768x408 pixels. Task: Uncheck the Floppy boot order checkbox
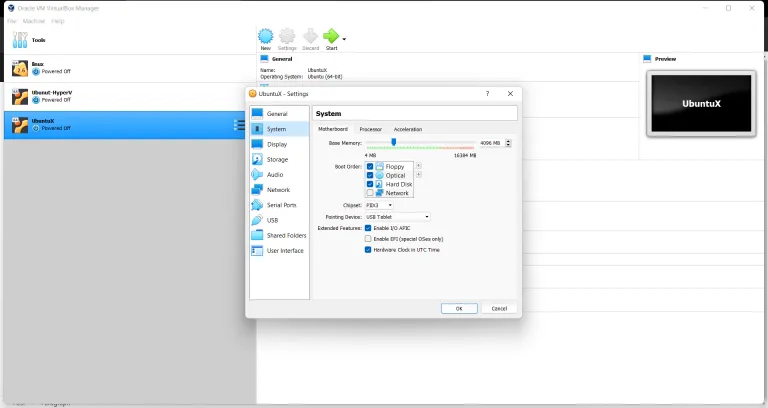point(370,167)
